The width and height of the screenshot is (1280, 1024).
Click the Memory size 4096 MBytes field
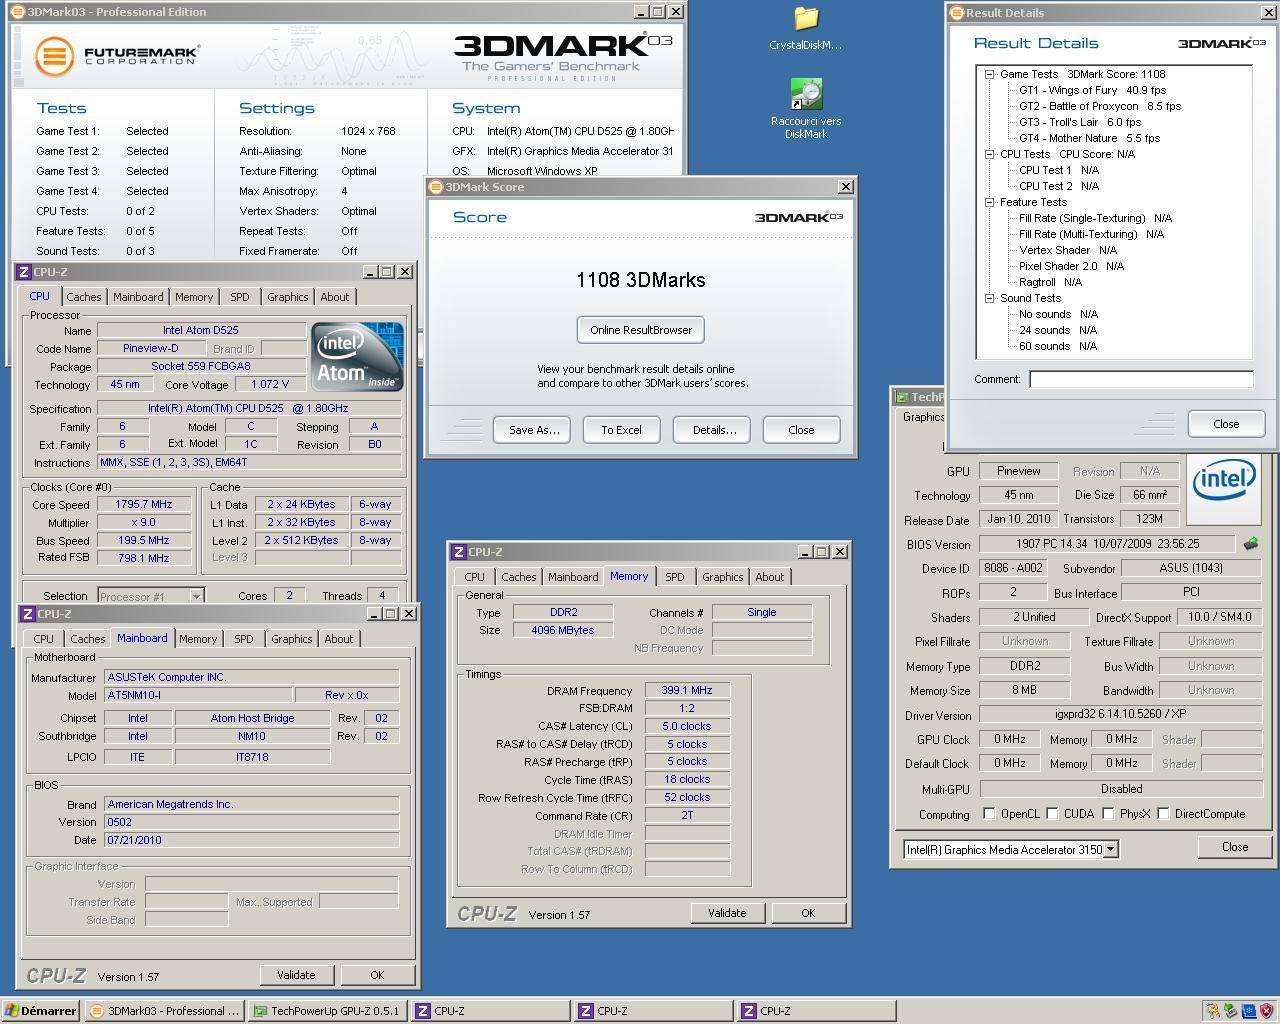pyautogui.click(x=563, y=630)
